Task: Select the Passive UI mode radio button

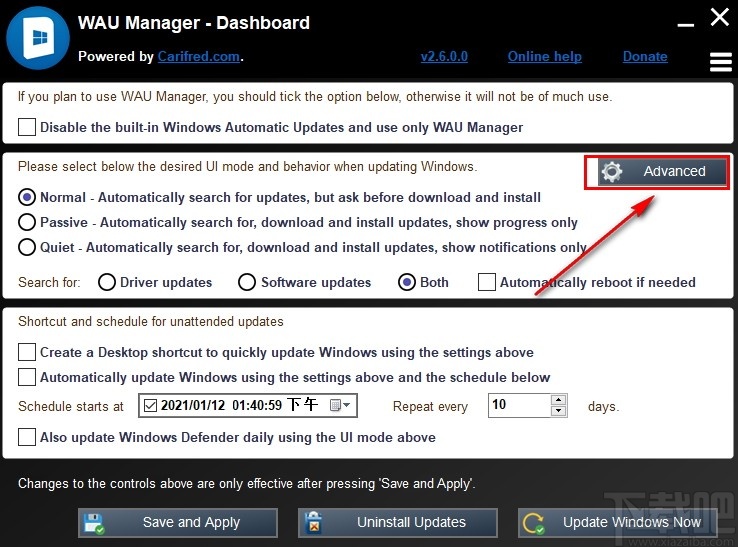Action: pos(27,222)
